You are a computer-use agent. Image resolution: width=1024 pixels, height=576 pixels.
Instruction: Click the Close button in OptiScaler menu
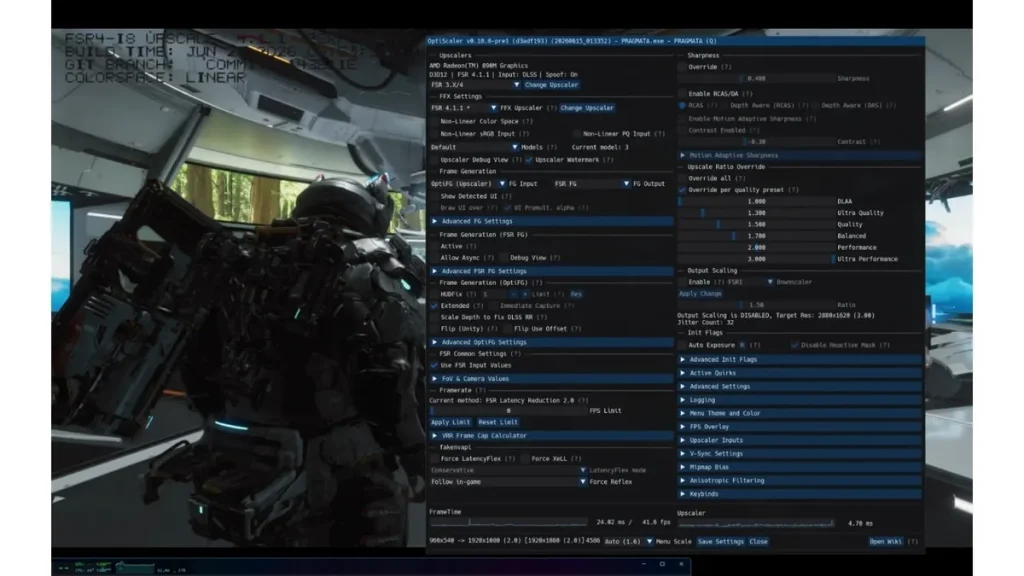coord(758,541)
